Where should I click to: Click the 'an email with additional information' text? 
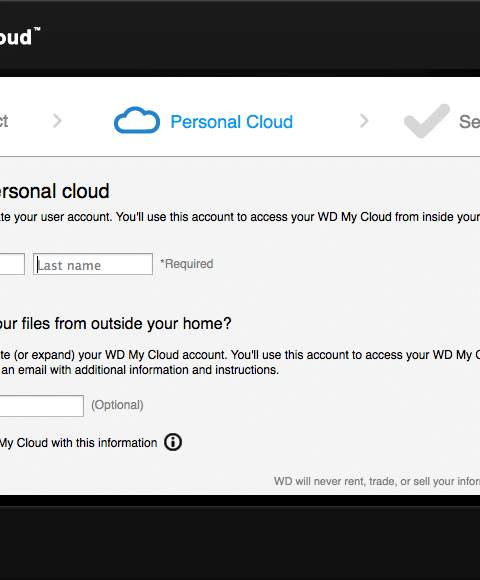click(x=140, y=370)
